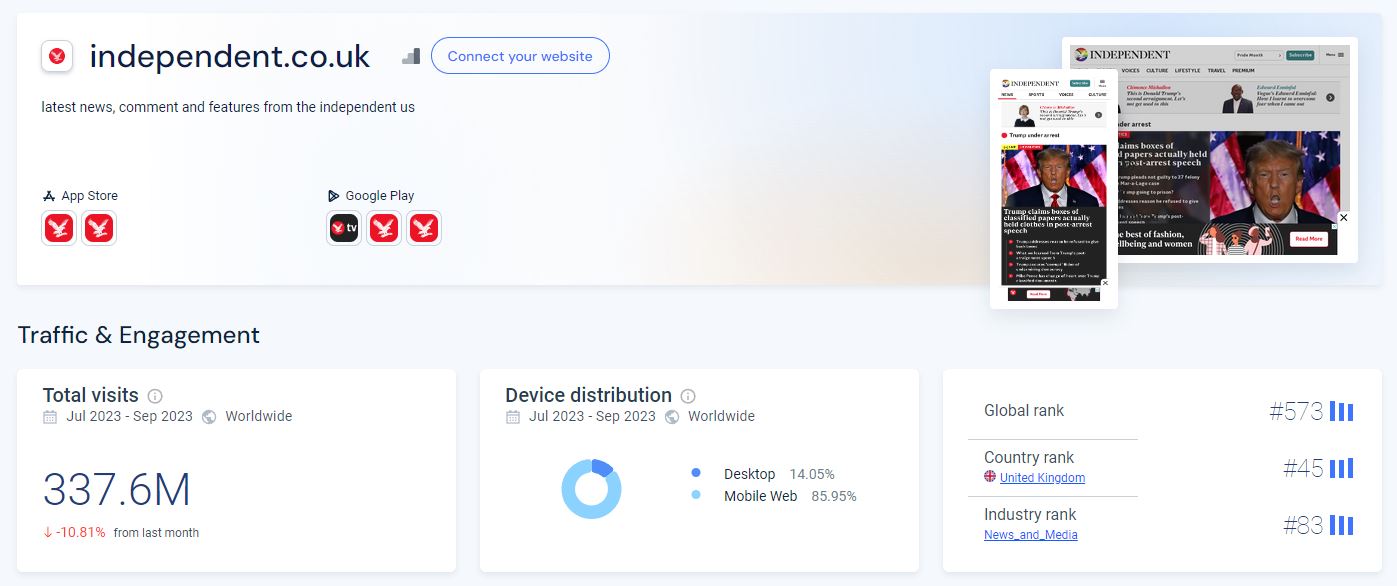
Task: Open the third Google Play app icon
Action: 424,228
